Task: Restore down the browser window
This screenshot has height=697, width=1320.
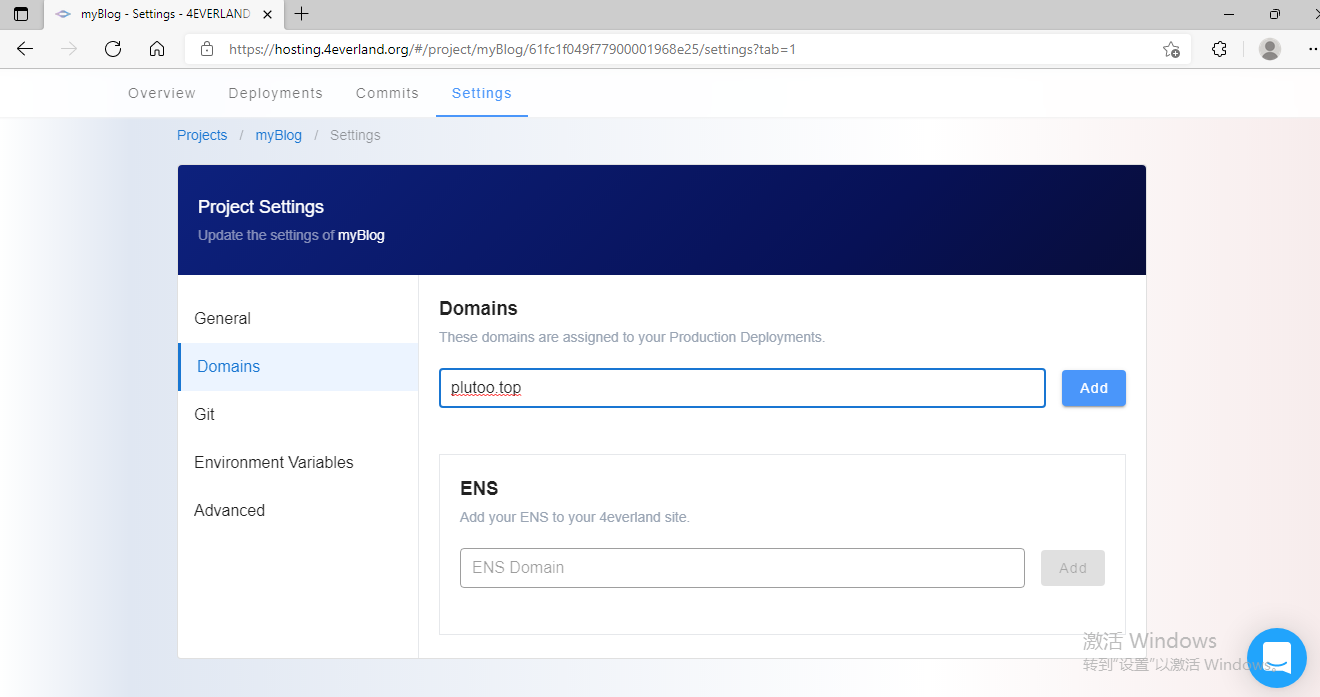Action: (x=1274, y=14)
